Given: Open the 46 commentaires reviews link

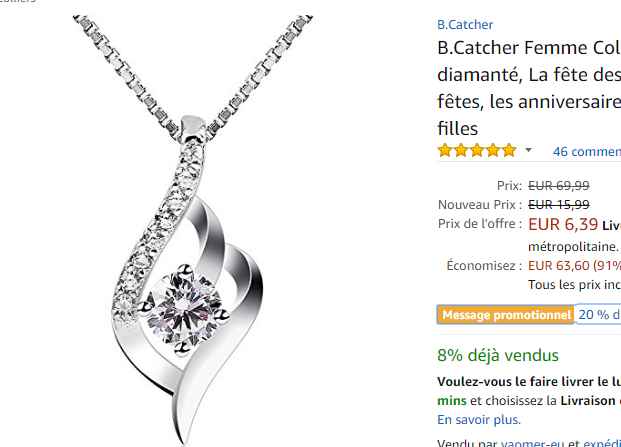Looking at the screenshot, I should point(587,152).
